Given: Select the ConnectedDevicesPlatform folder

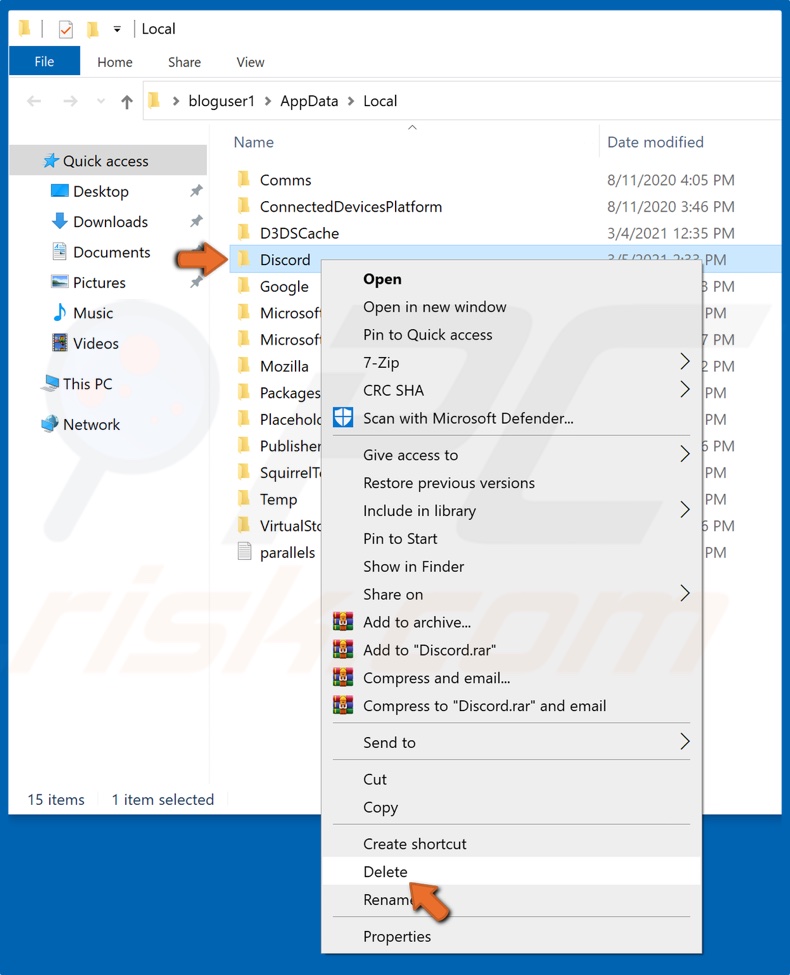Looking at the screenshot, I should pyautogui.click(x=350, y=206).
